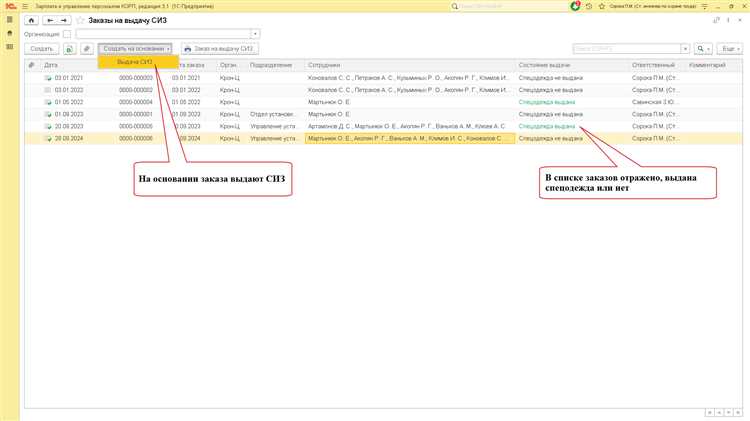Enable the Организация filter checkbox
Image resolution: width=750 pixels, height=421 pixels.
(67, 34)
